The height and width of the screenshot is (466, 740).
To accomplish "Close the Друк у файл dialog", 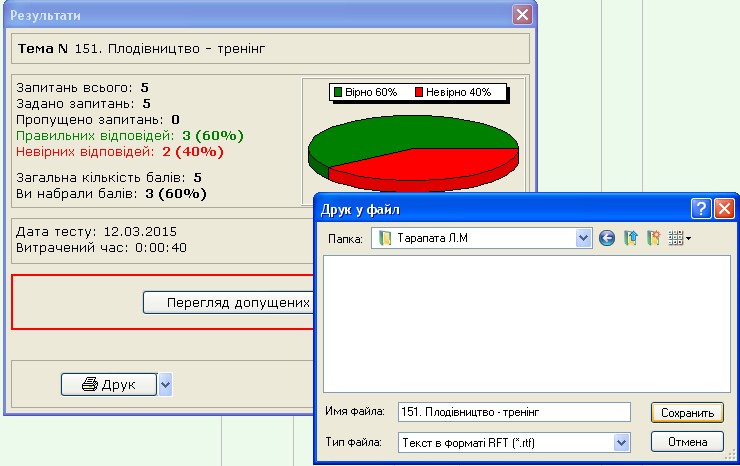I will point(724,208).
